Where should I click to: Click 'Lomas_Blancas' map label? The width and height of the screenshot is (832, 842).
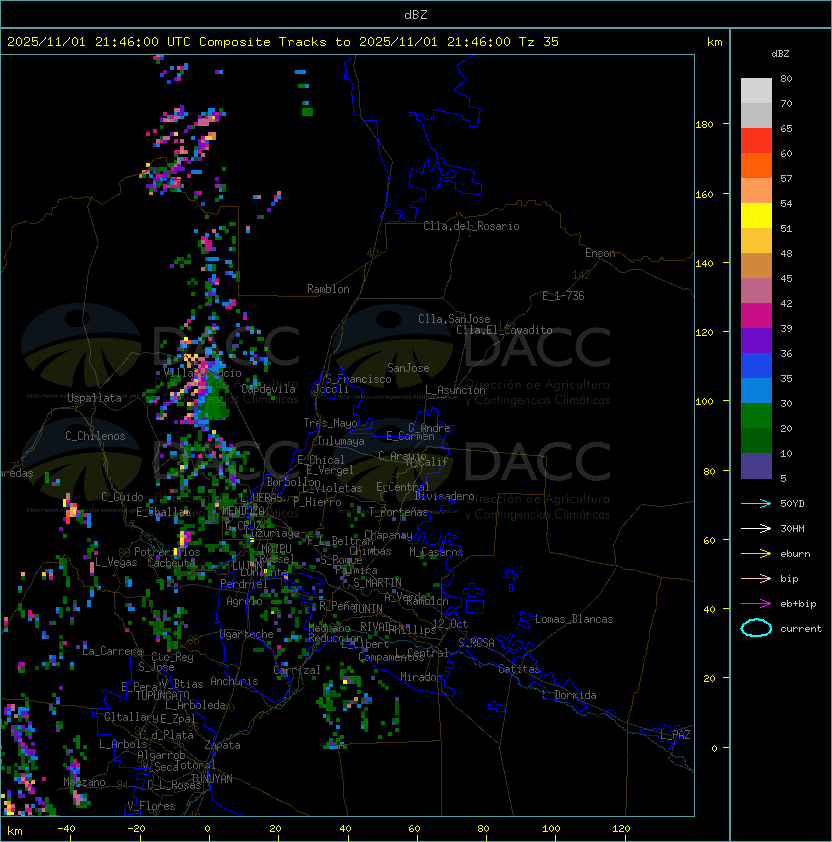pos(574,619)
